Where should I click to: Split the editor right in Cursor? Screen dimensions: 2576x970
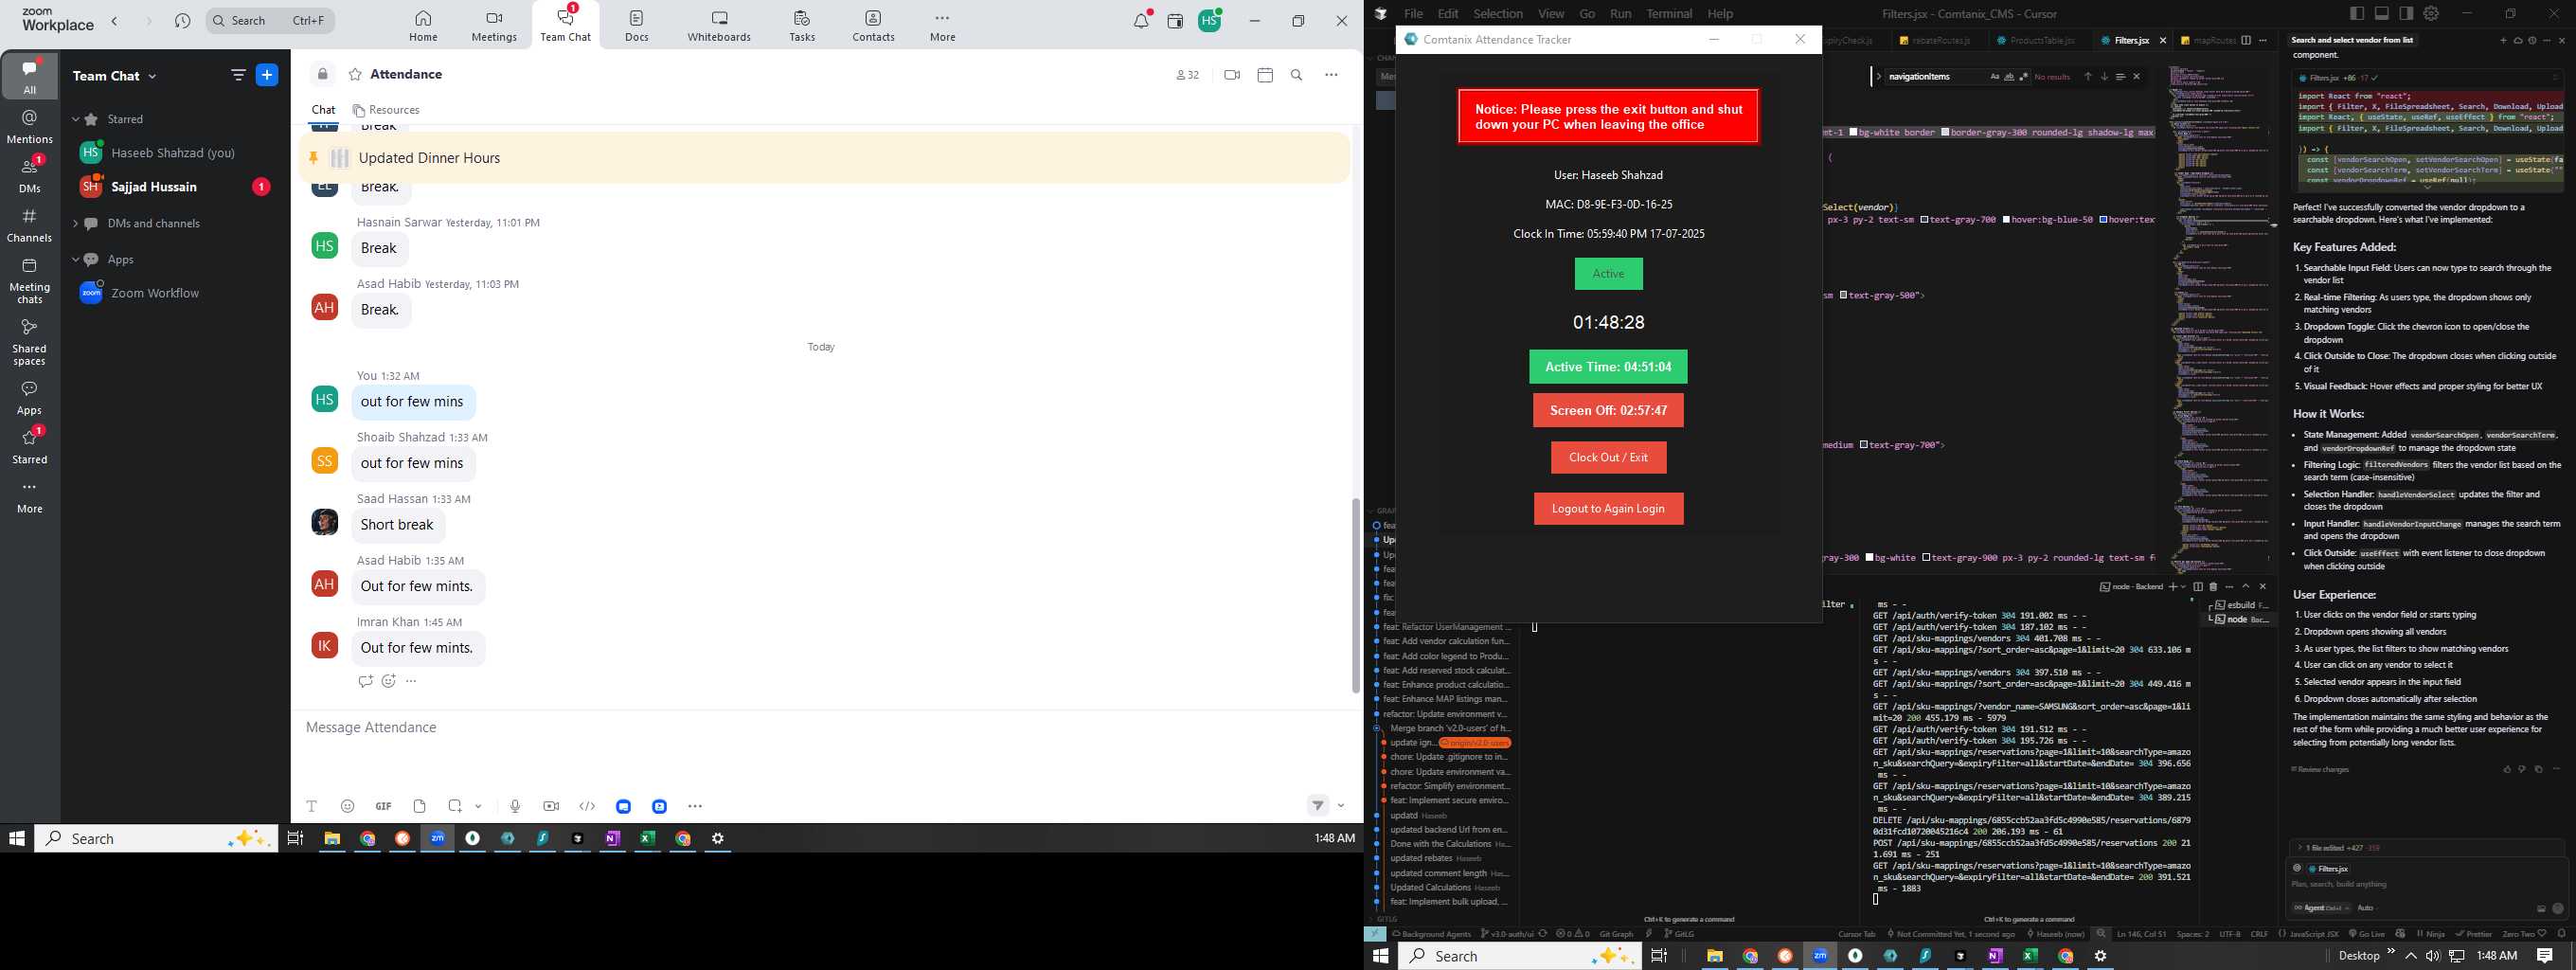[2246, 41]
